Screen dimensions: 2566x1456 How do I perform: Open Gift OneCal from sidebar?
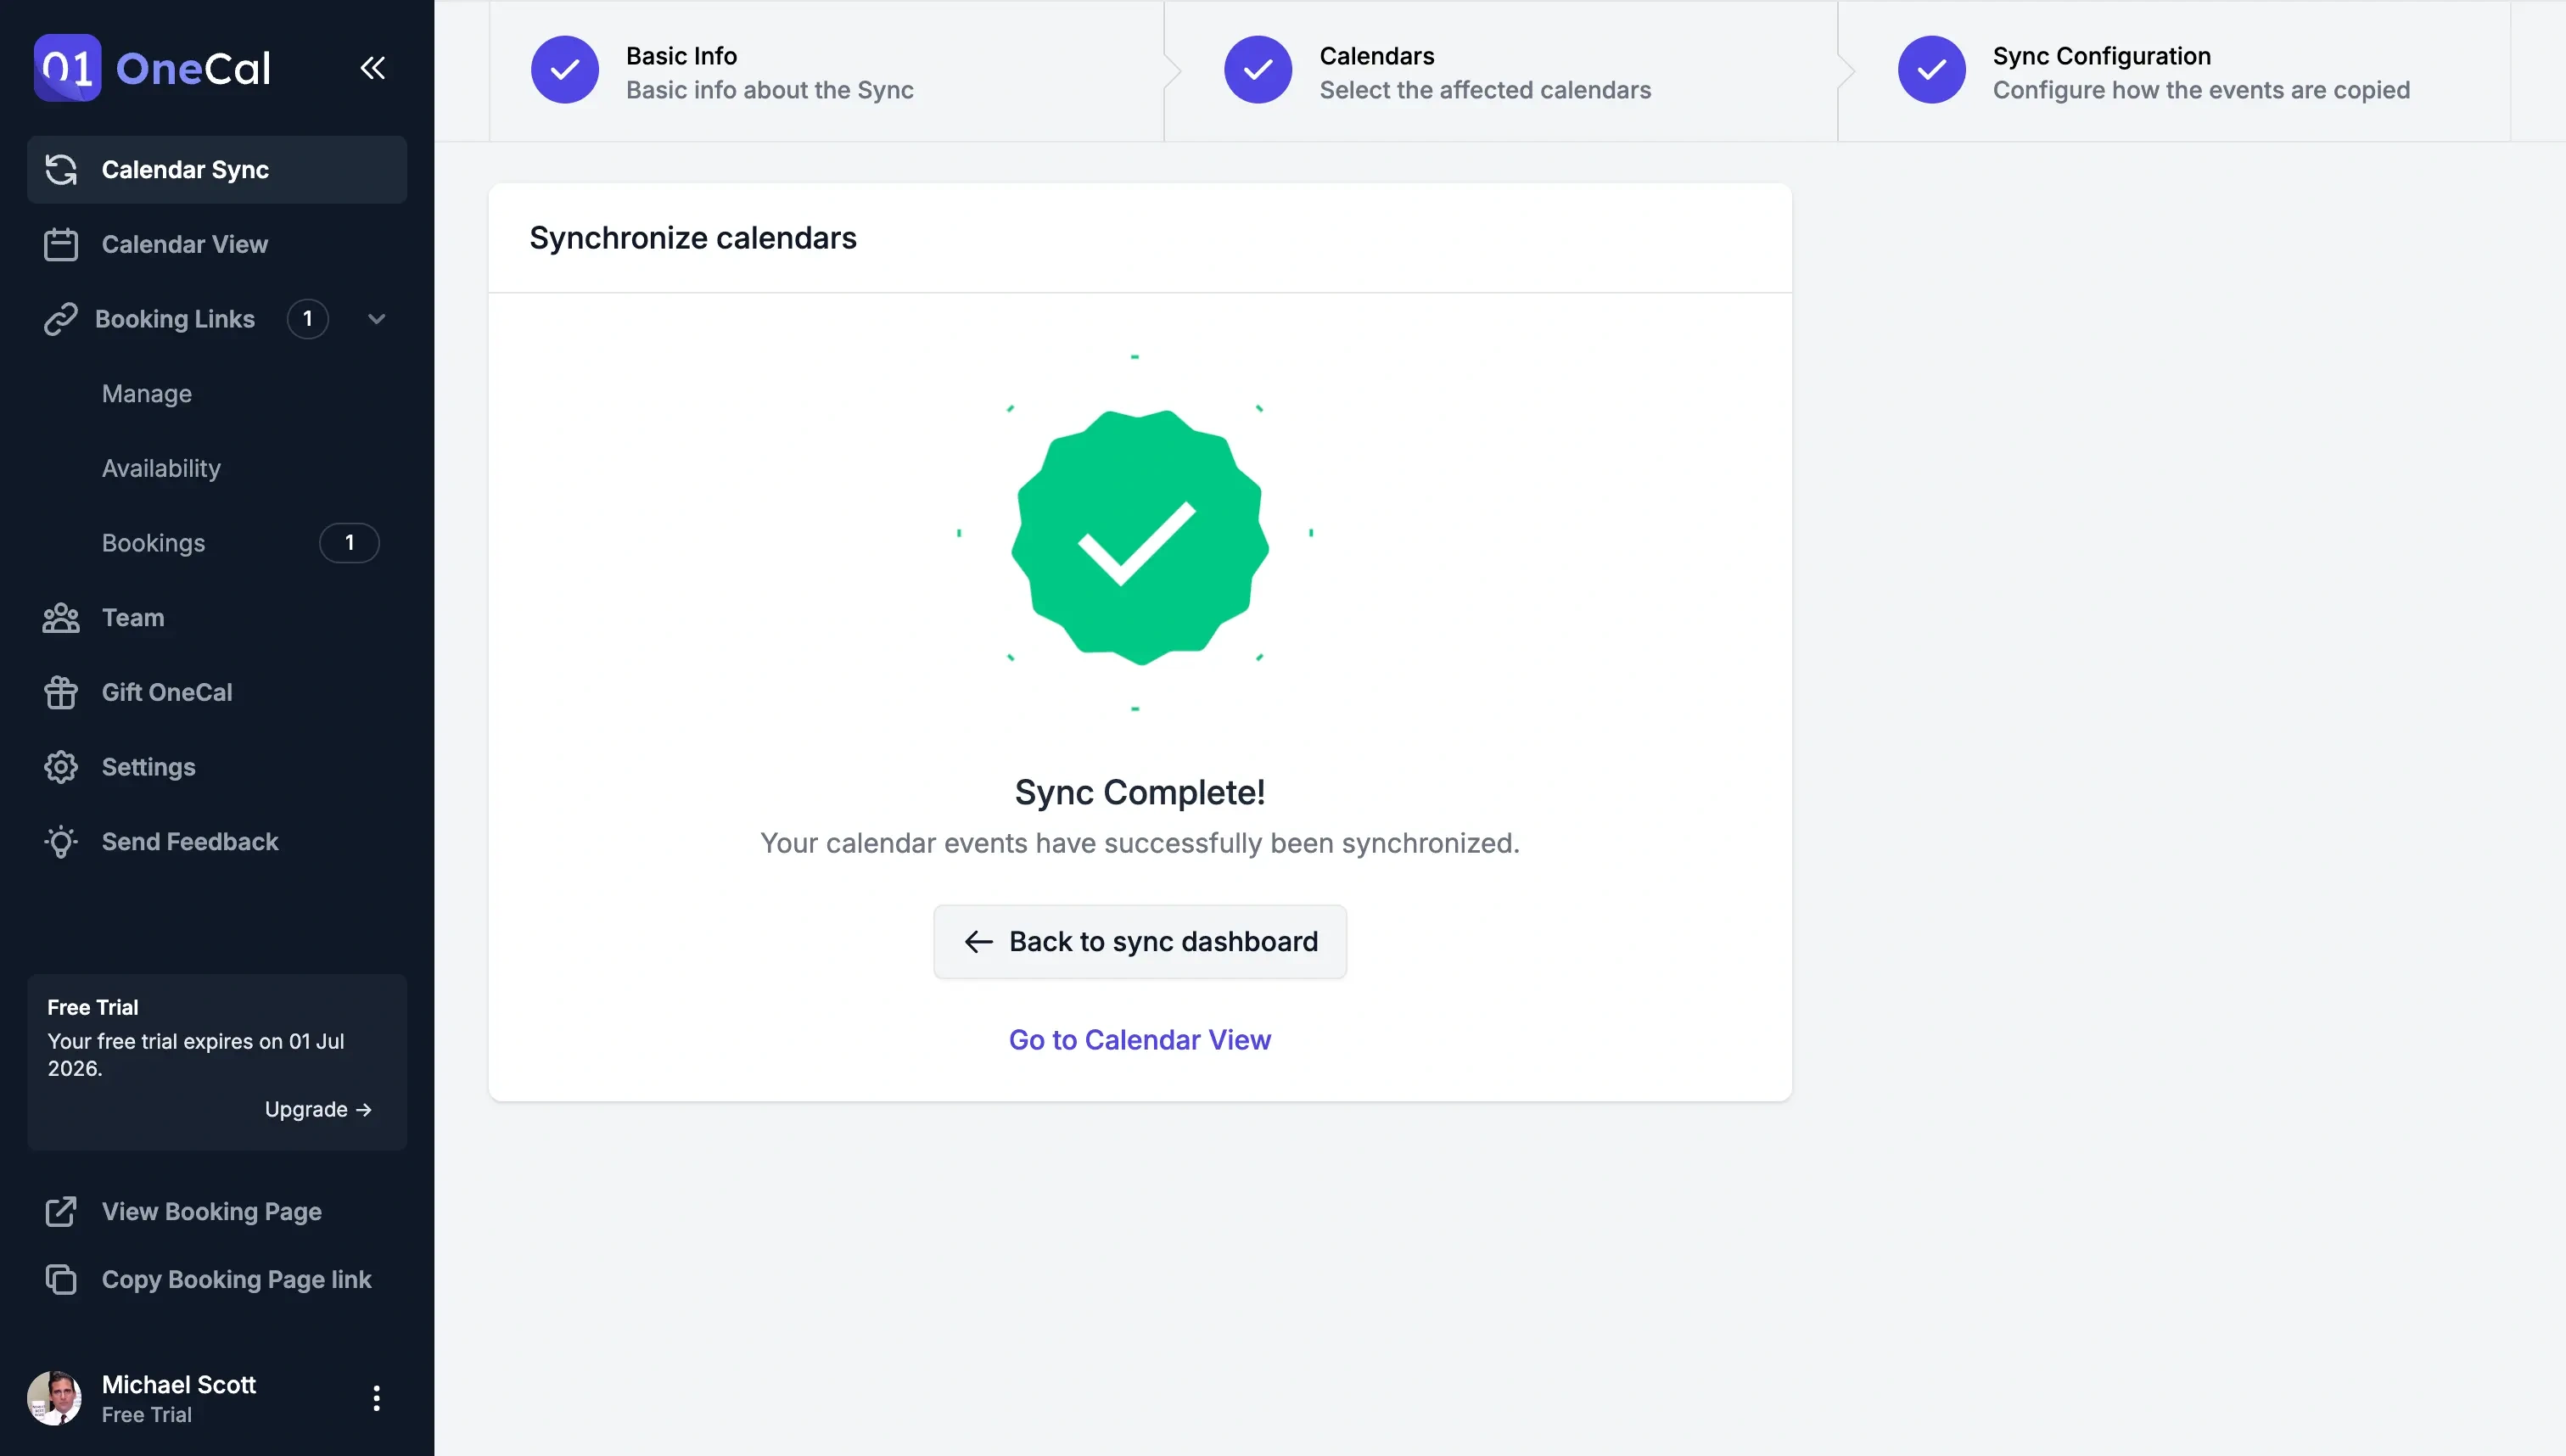[x=165, y=692]
